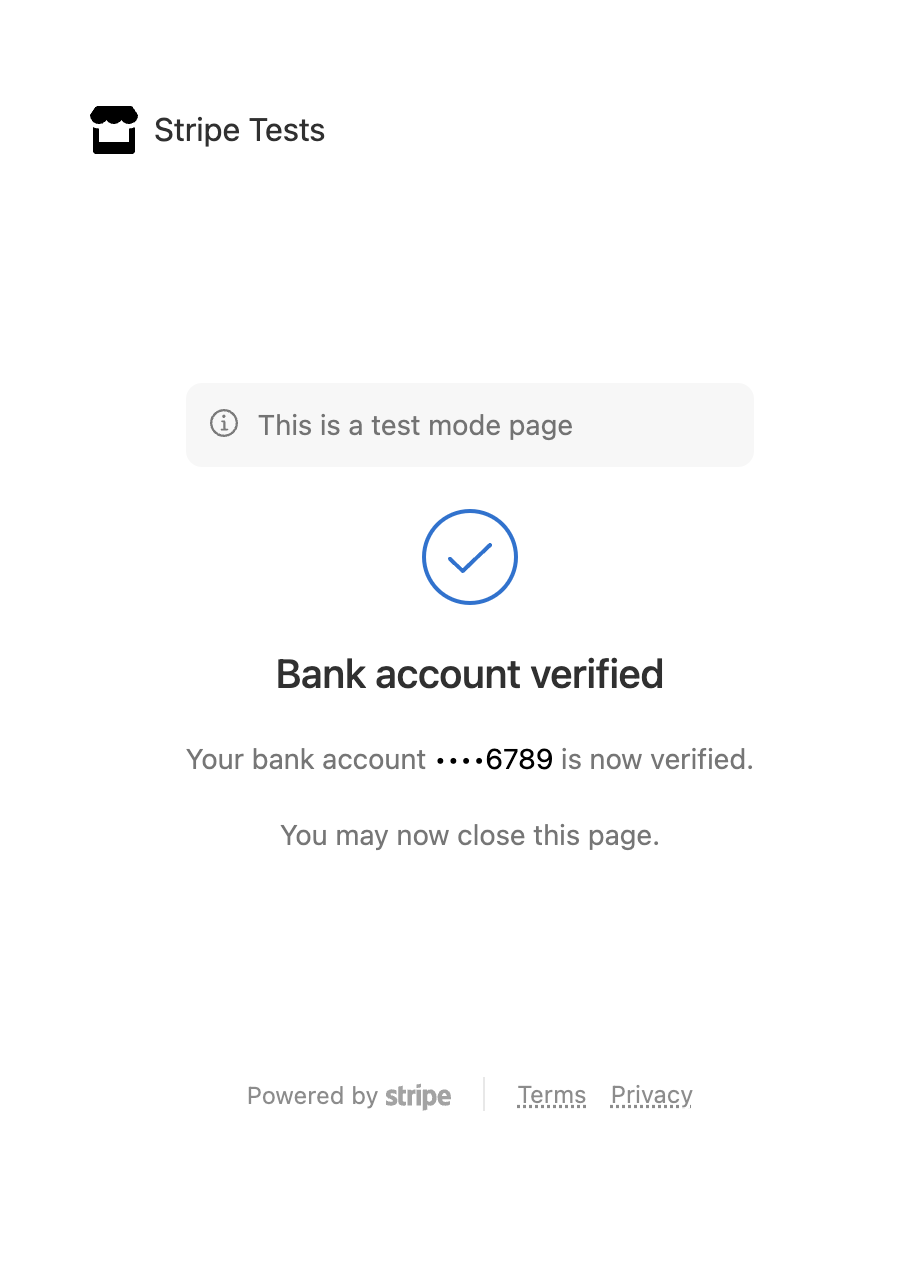Select the Stripe Tests business name
This screenshot has height=1272, width=916.
pos(240,130)
